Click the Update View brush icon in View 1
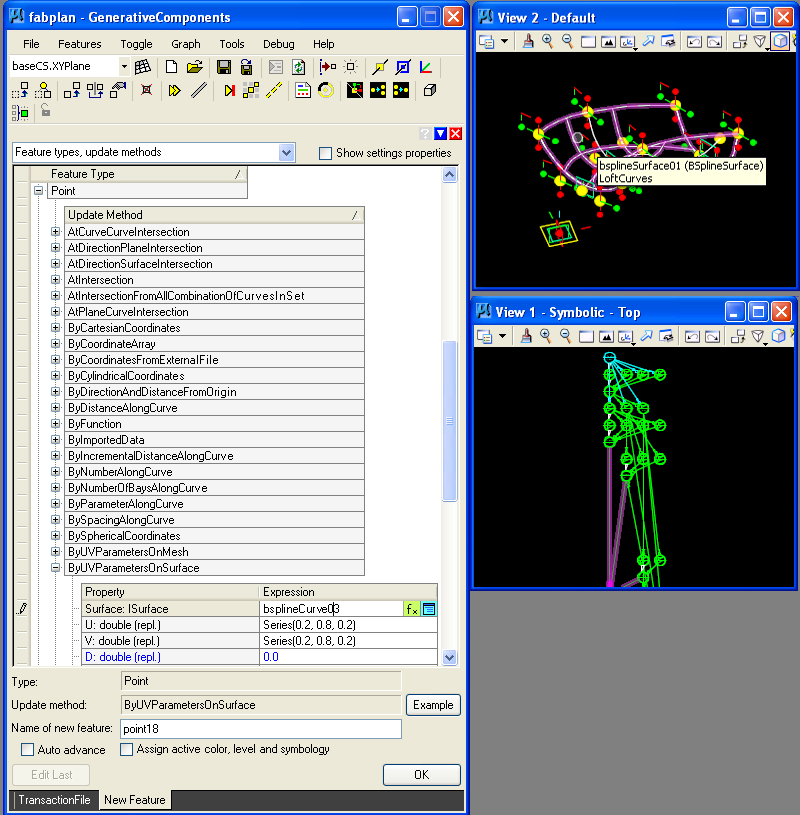Image resolution: width=800 pixels, height=815 pixels. pos(526,336)
